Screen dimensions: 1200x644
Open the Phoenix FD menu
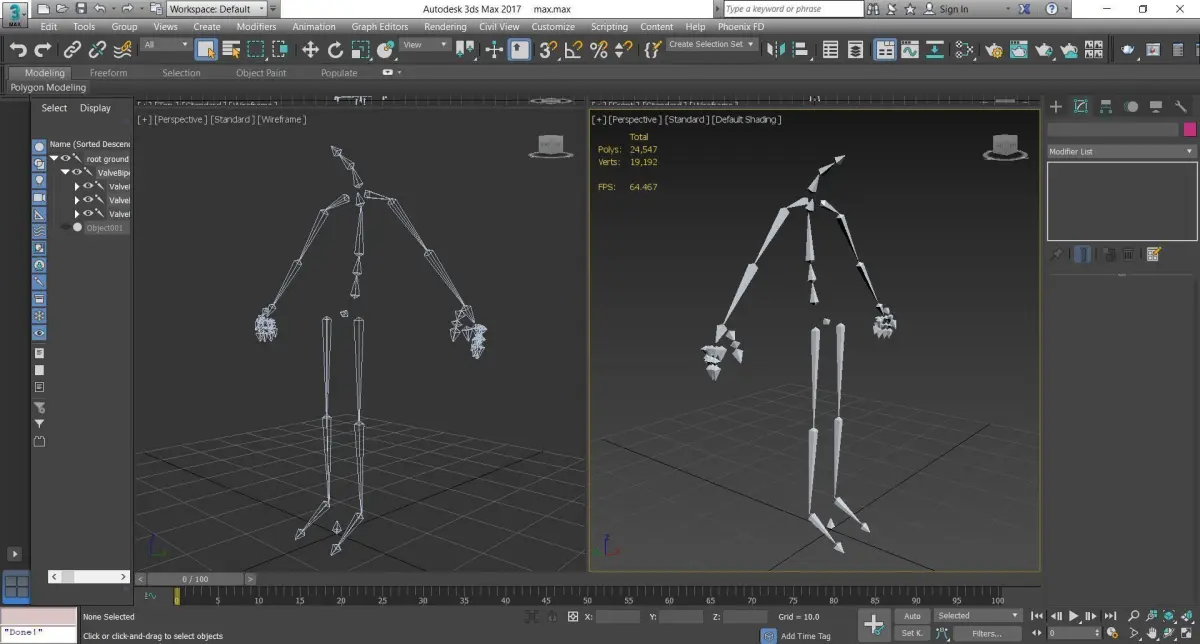coord(741,27)
